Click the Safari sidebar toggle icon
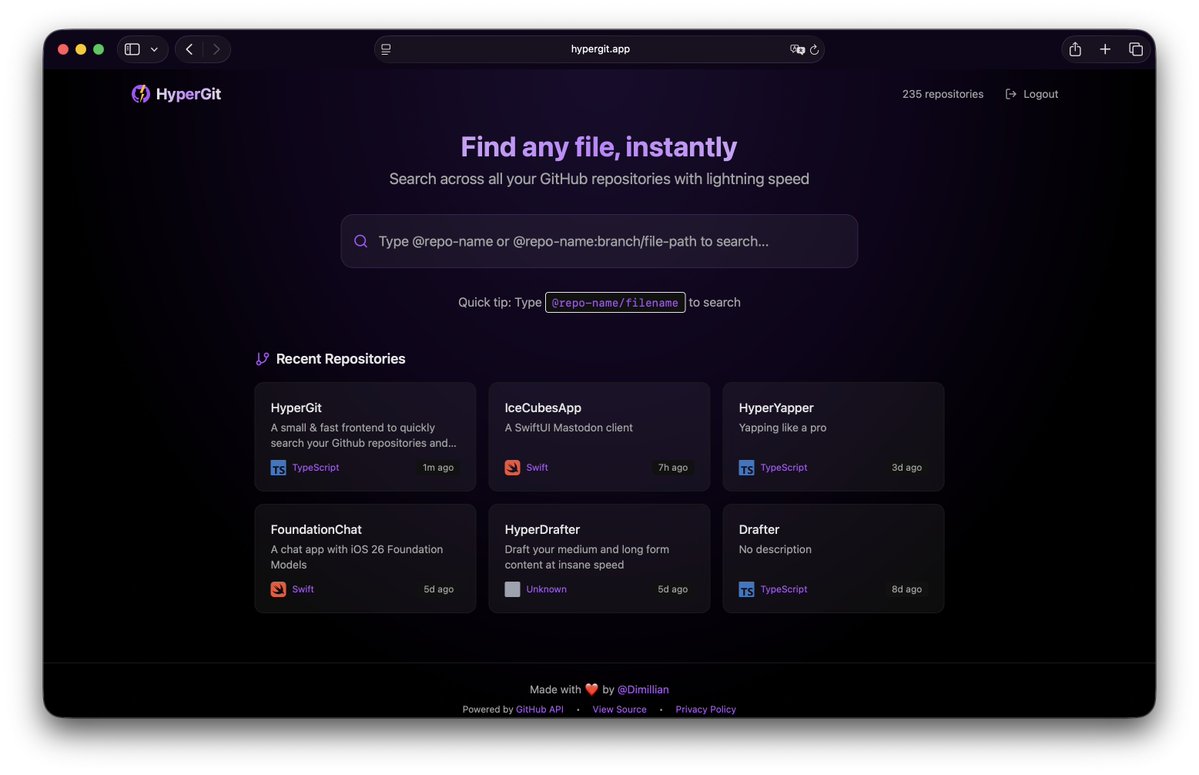The width and height of the screenshot is (1199, 775). pyautogui.click(x=132, y=49)
